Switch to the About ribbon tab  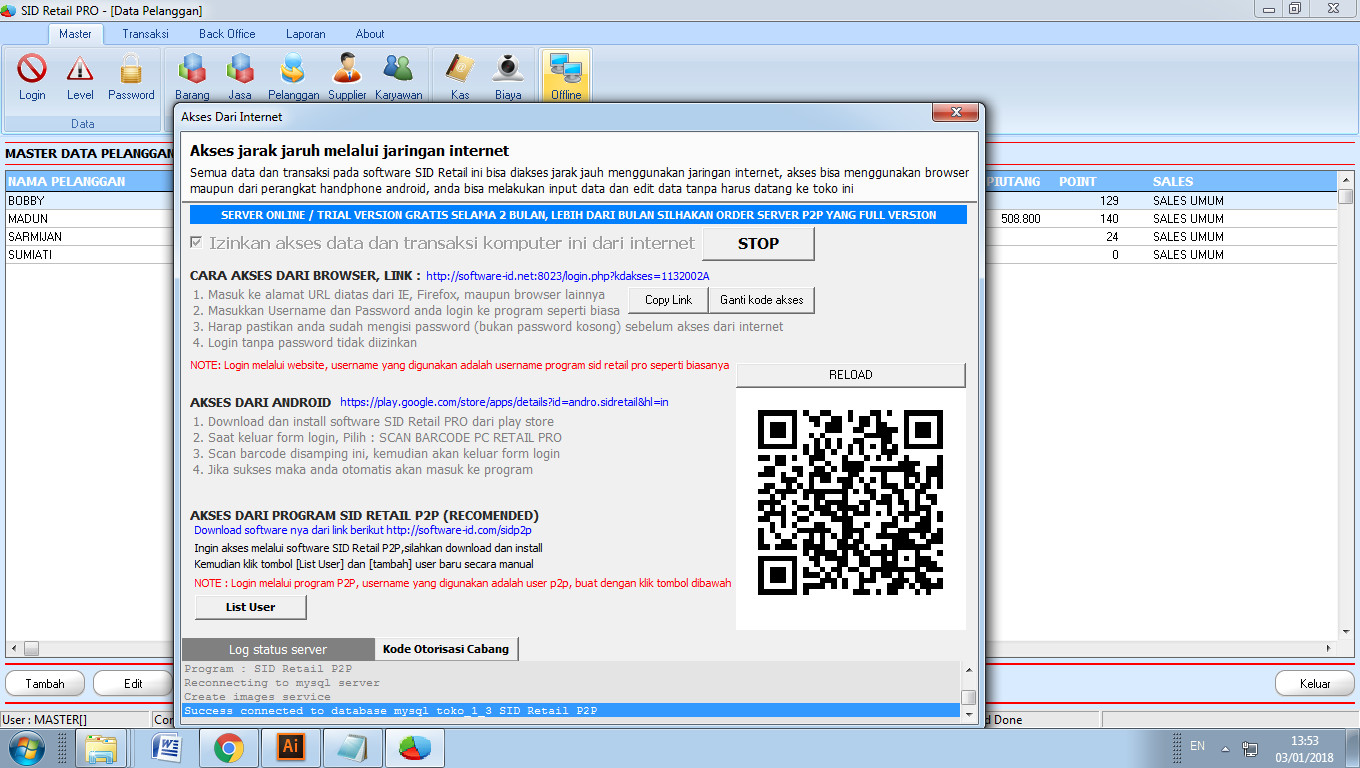coord(370,34)
